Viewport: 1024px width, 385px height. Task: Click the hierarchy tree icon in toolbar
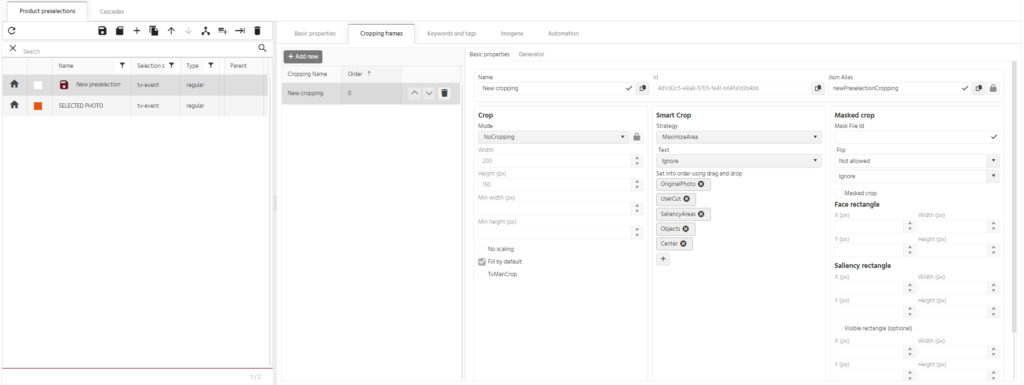[x=206, y=31]
